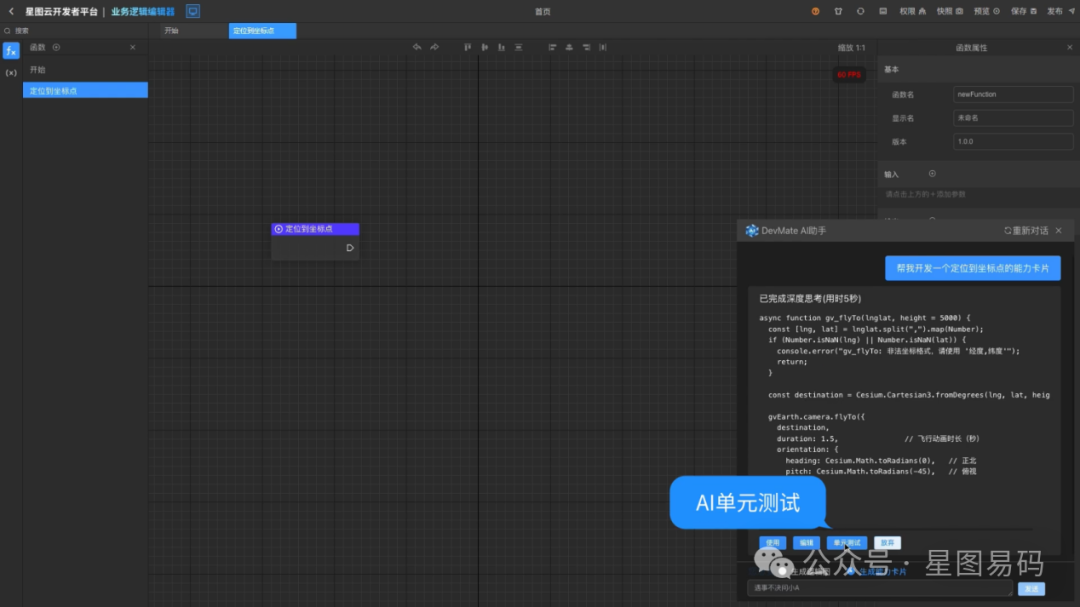Add a new function with plus icon beside 函数
The height and width of the screenshot is (607, 1080).
pyautogui.click(x=56, y=48)
